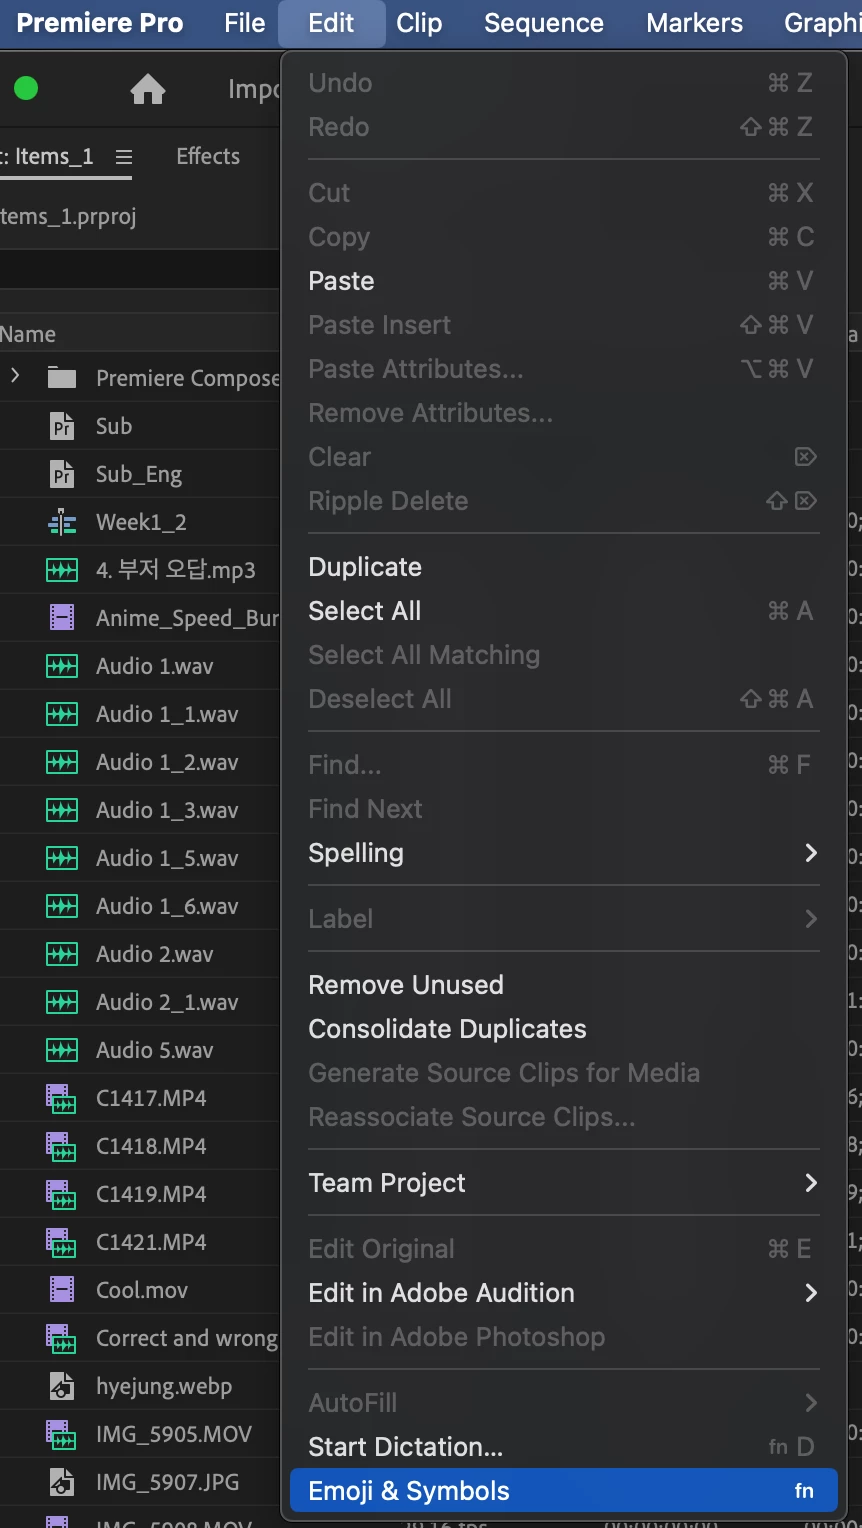The width and height of the screenshot is (862, 1528).
Task: Select the Sub_Eng item name
Action: coord(139,474)
